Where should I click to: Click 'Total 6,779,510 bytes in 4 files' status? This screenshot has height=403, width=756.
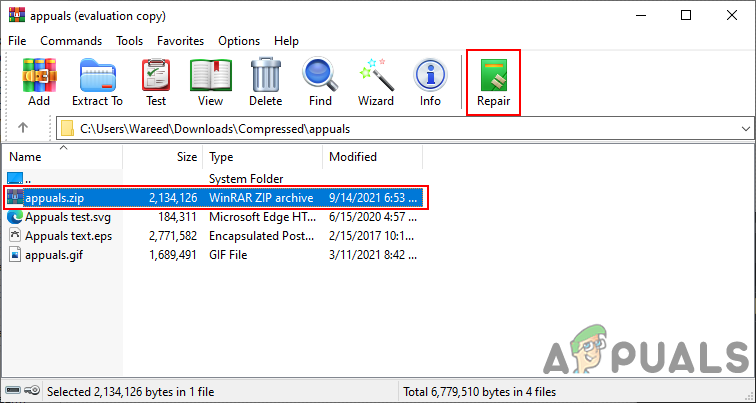point(479,391)
